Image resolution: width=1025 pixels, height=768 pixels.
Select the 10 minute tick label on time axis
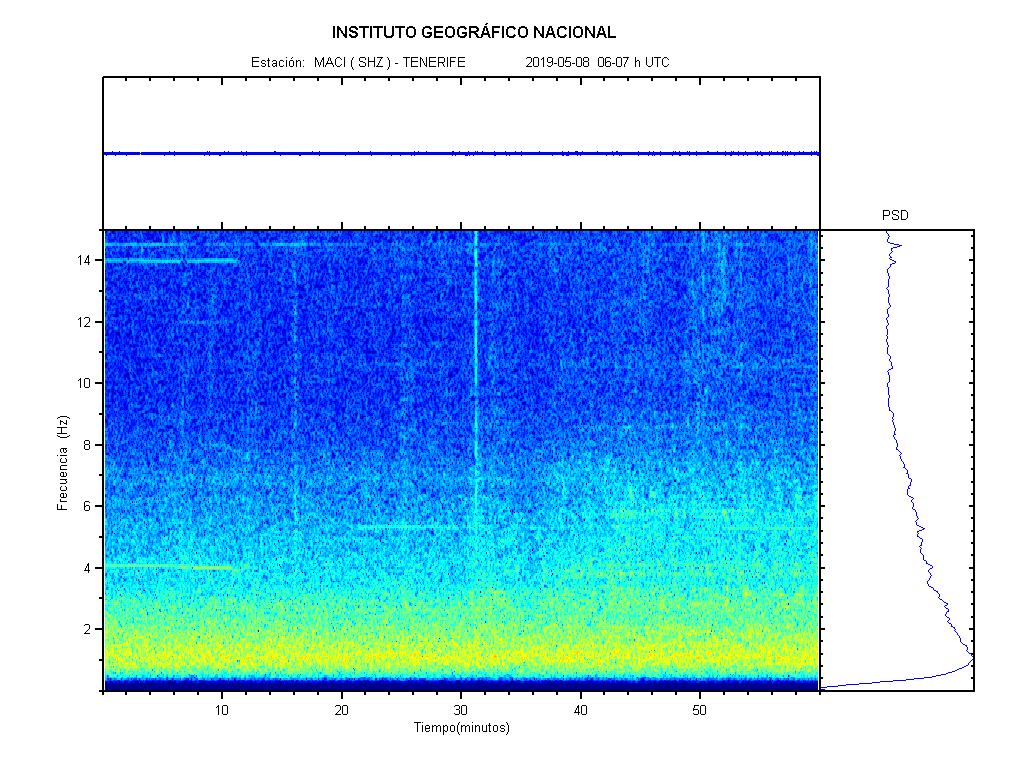tap(221, 710)
